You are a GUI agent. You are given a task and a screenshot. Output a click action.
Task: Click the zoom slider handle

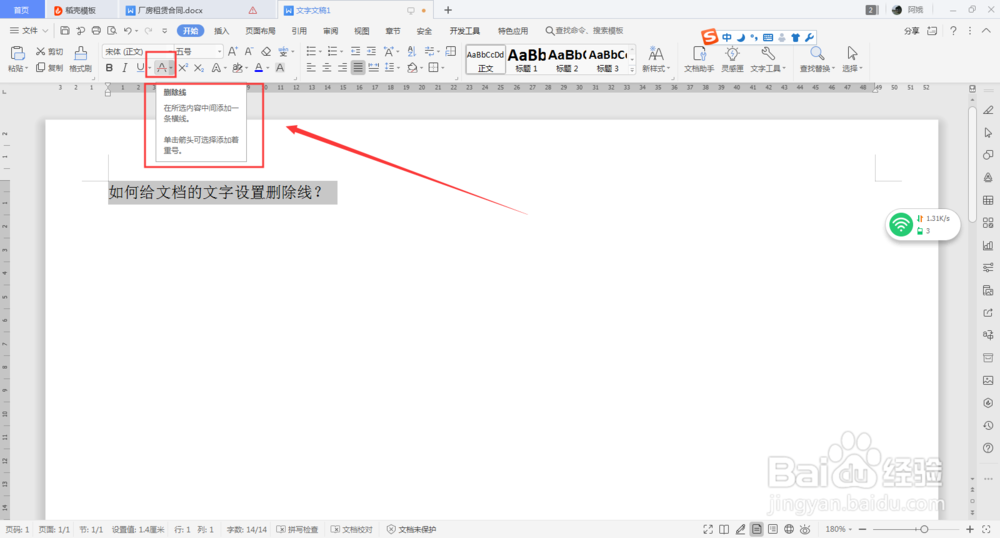923,529
